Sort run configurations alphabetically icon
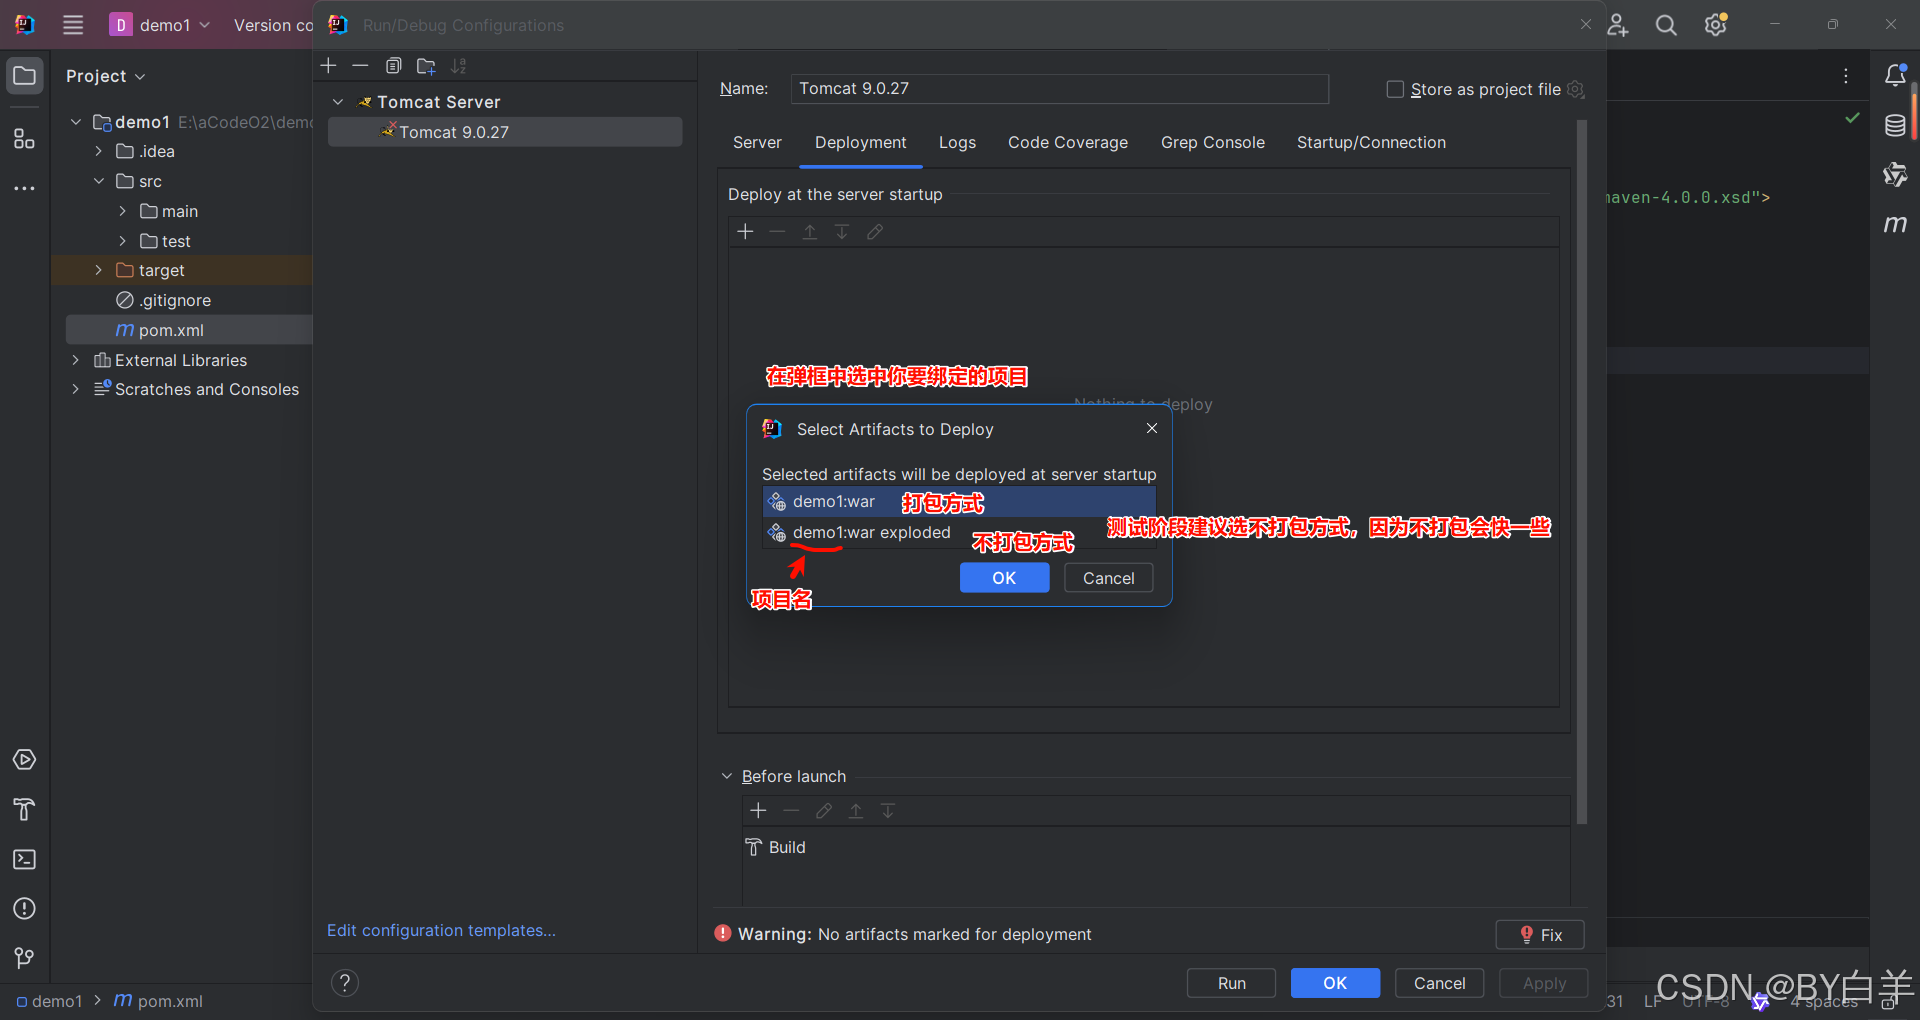This screenshot has width=1920, height=1020. [459, 66]
